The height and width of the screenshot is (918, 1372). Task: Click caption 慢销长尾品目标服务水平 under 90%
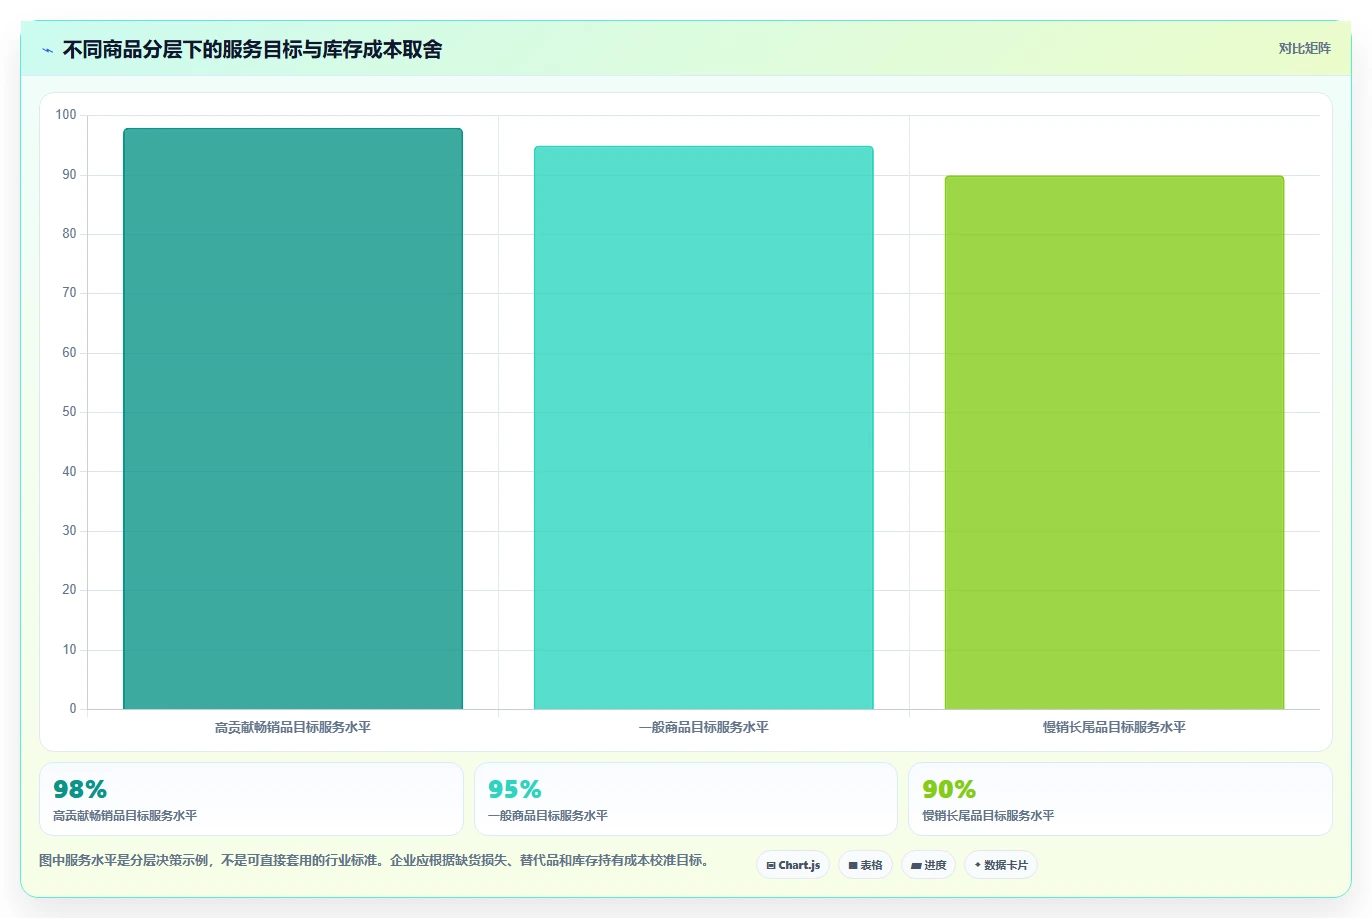click(988, 816)
